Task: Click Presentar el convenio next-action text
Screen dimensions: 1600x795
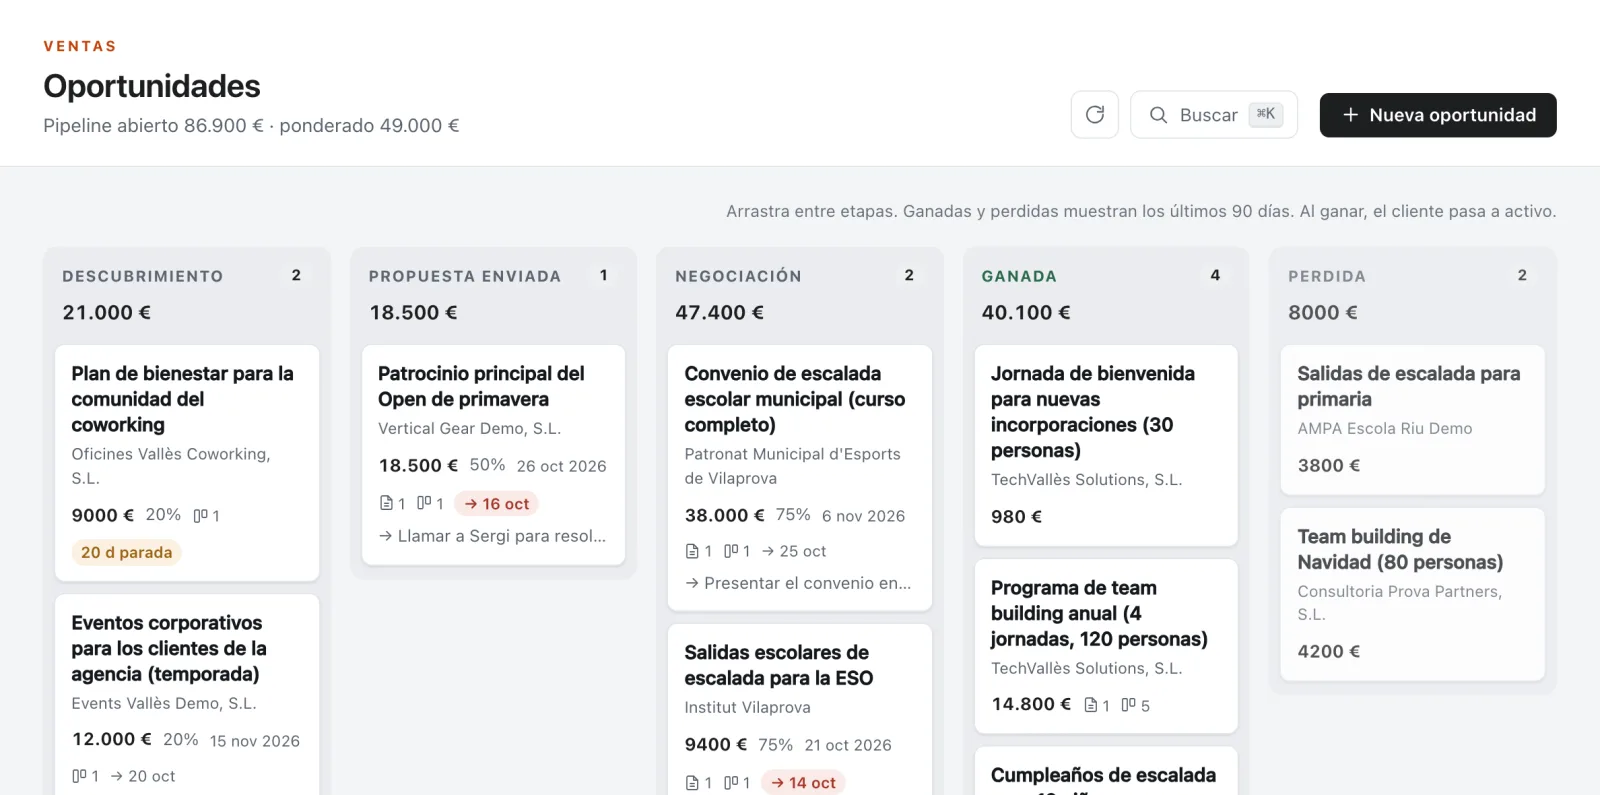Action: pyautogui.click(x=798, y=583)
